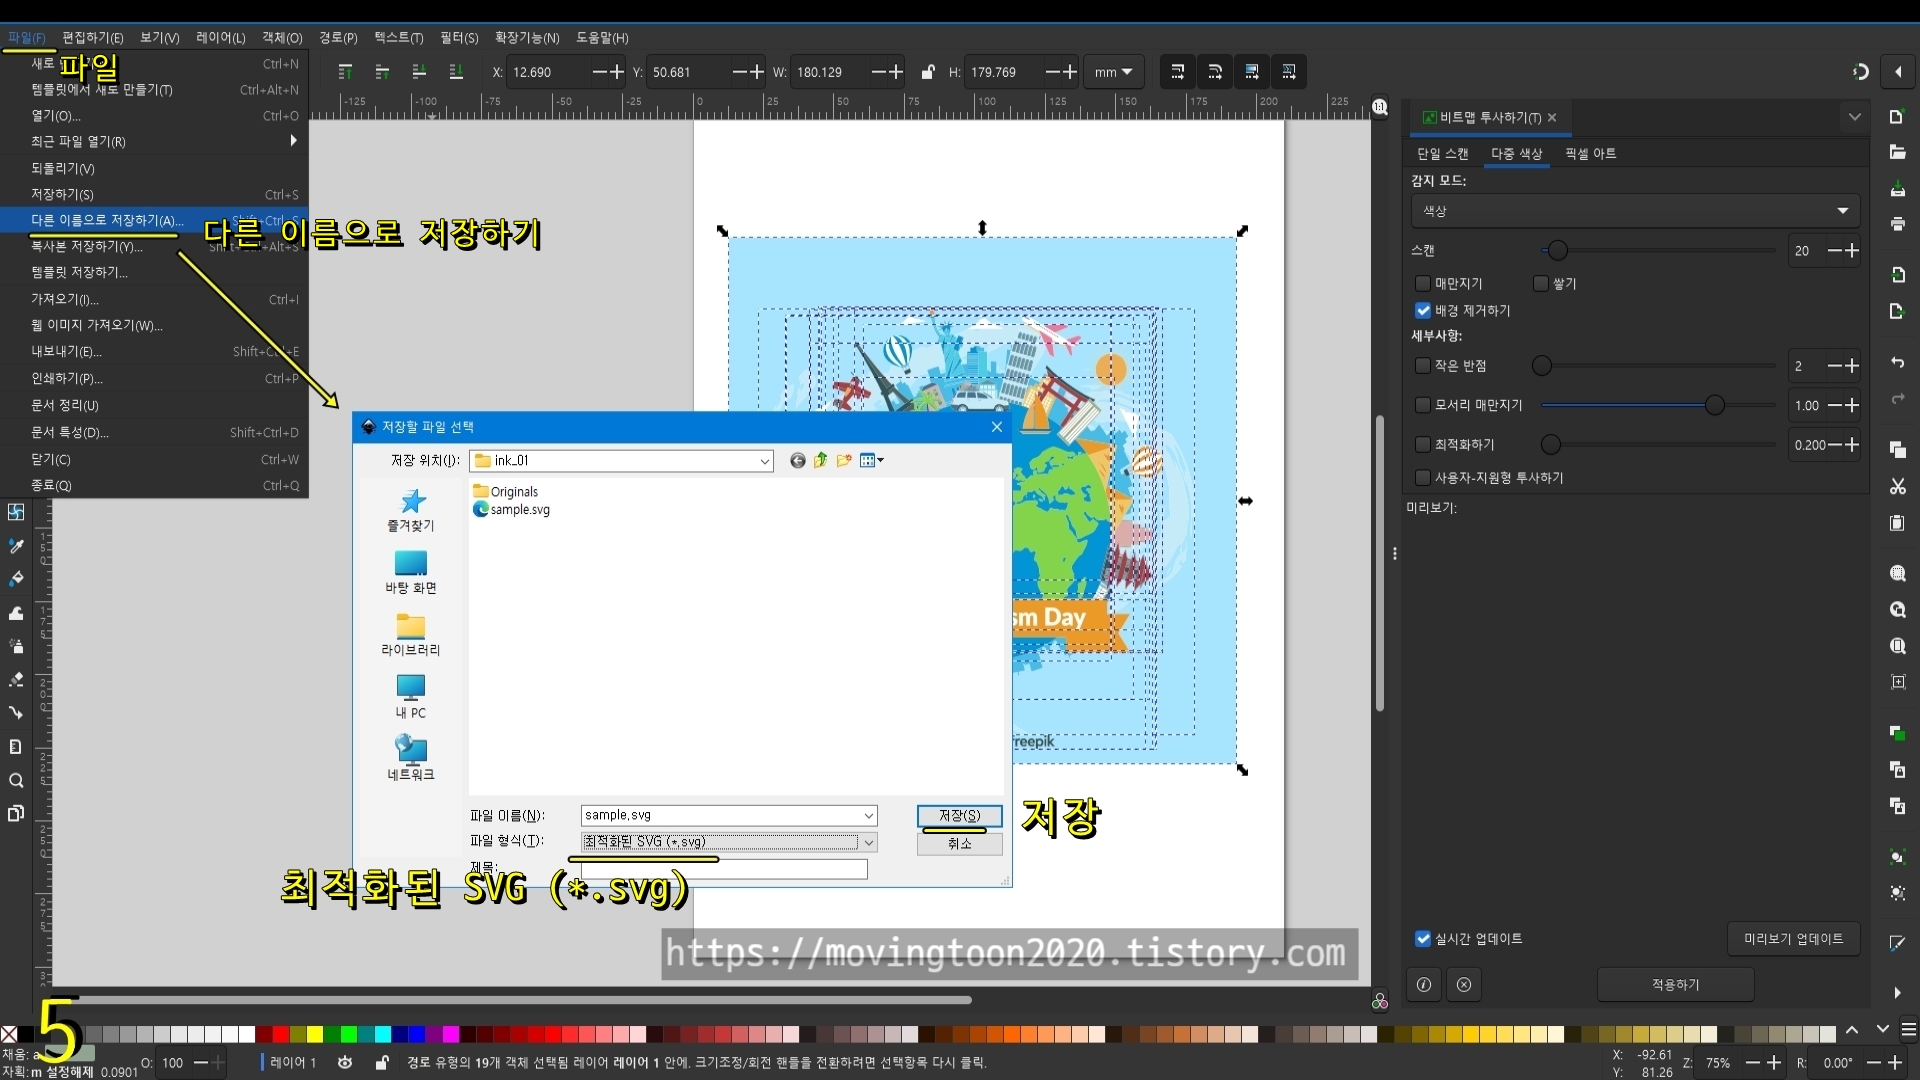Select the Spray tool
1920x1080 pixels.
16,646
